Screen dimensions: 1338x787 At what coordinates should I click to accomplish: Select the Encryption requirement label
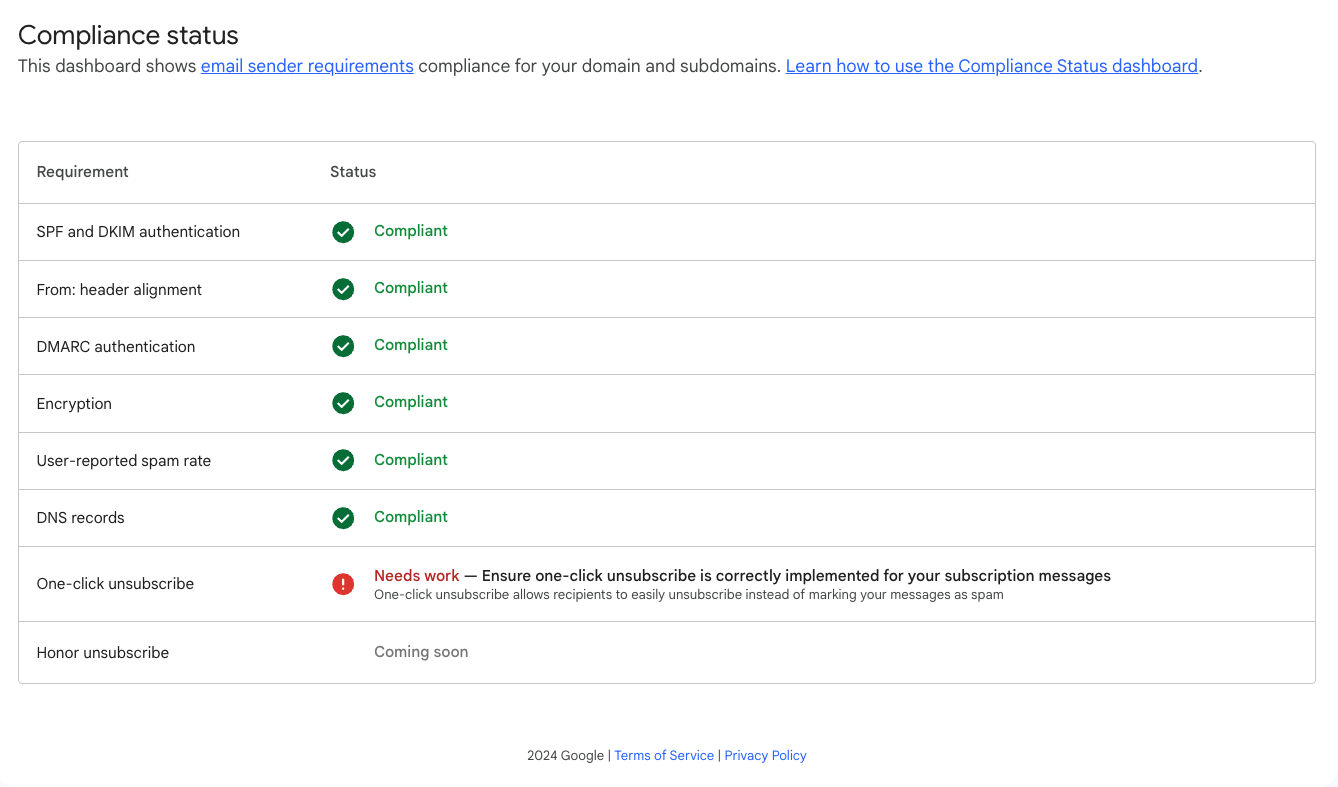[x=74, y=403]
